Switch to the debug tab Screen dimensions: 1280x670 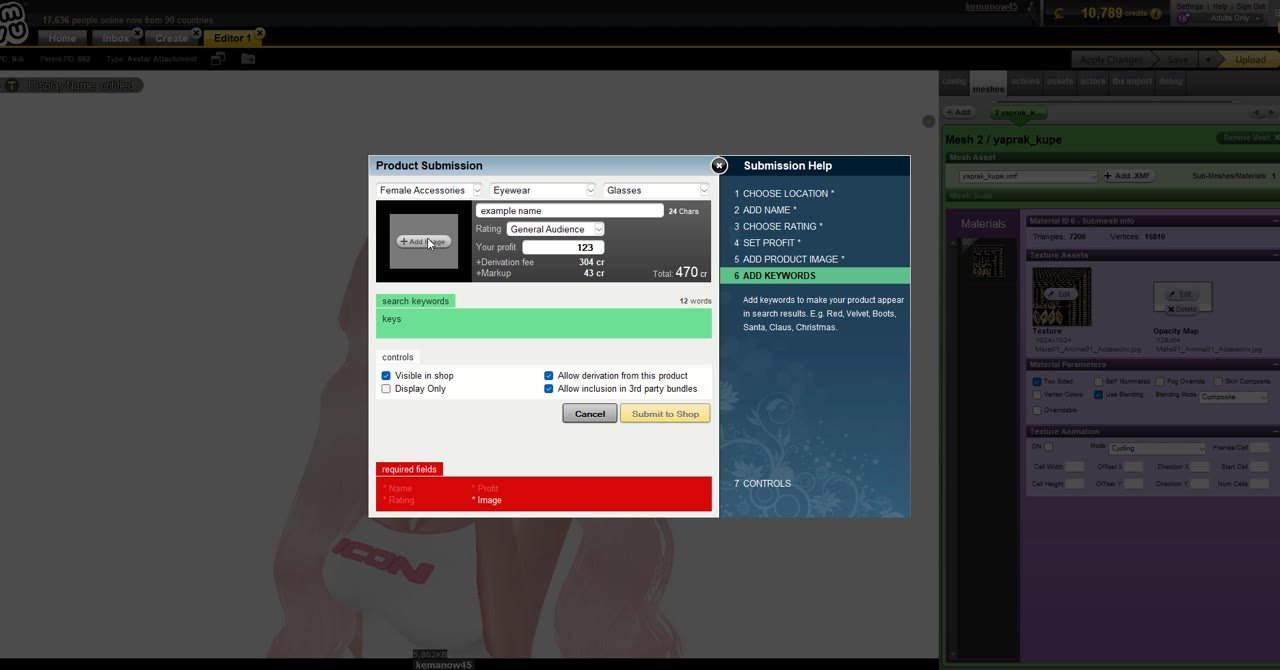tap(1170, 82)
